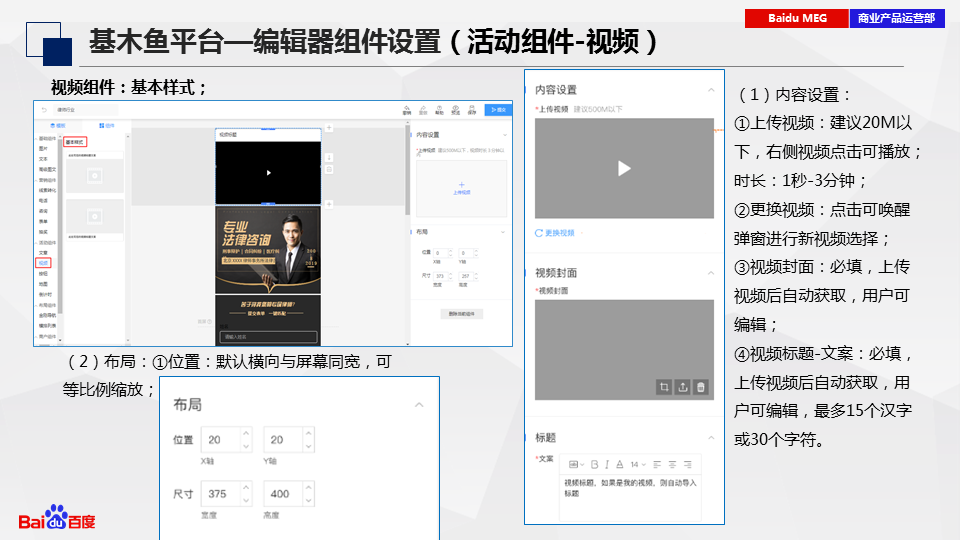Click the undo (撤销) toolbar icon

click(x=407, y=110)
